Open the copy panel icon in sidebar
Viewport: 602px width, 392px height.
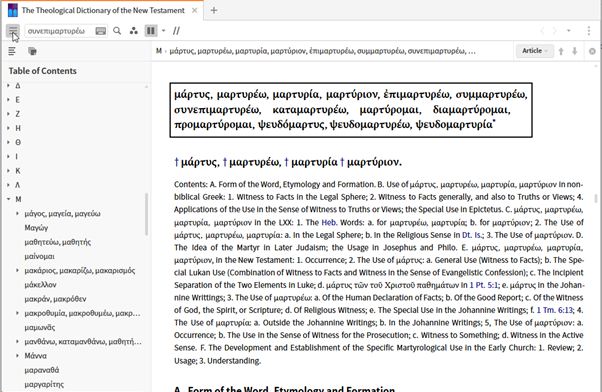[x=32, y=51]
